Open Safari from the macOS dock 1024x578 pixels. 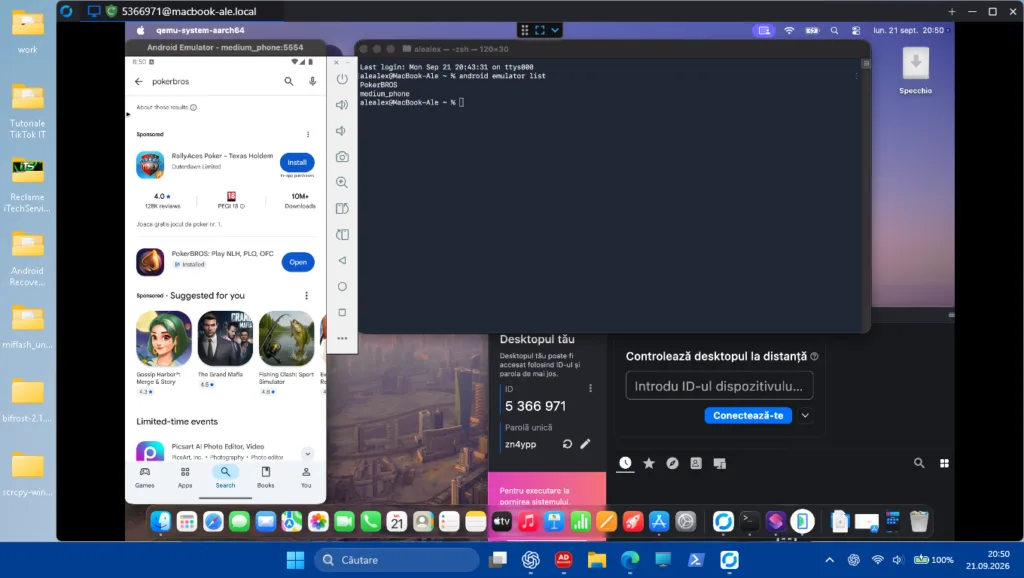tap(213, 521)
